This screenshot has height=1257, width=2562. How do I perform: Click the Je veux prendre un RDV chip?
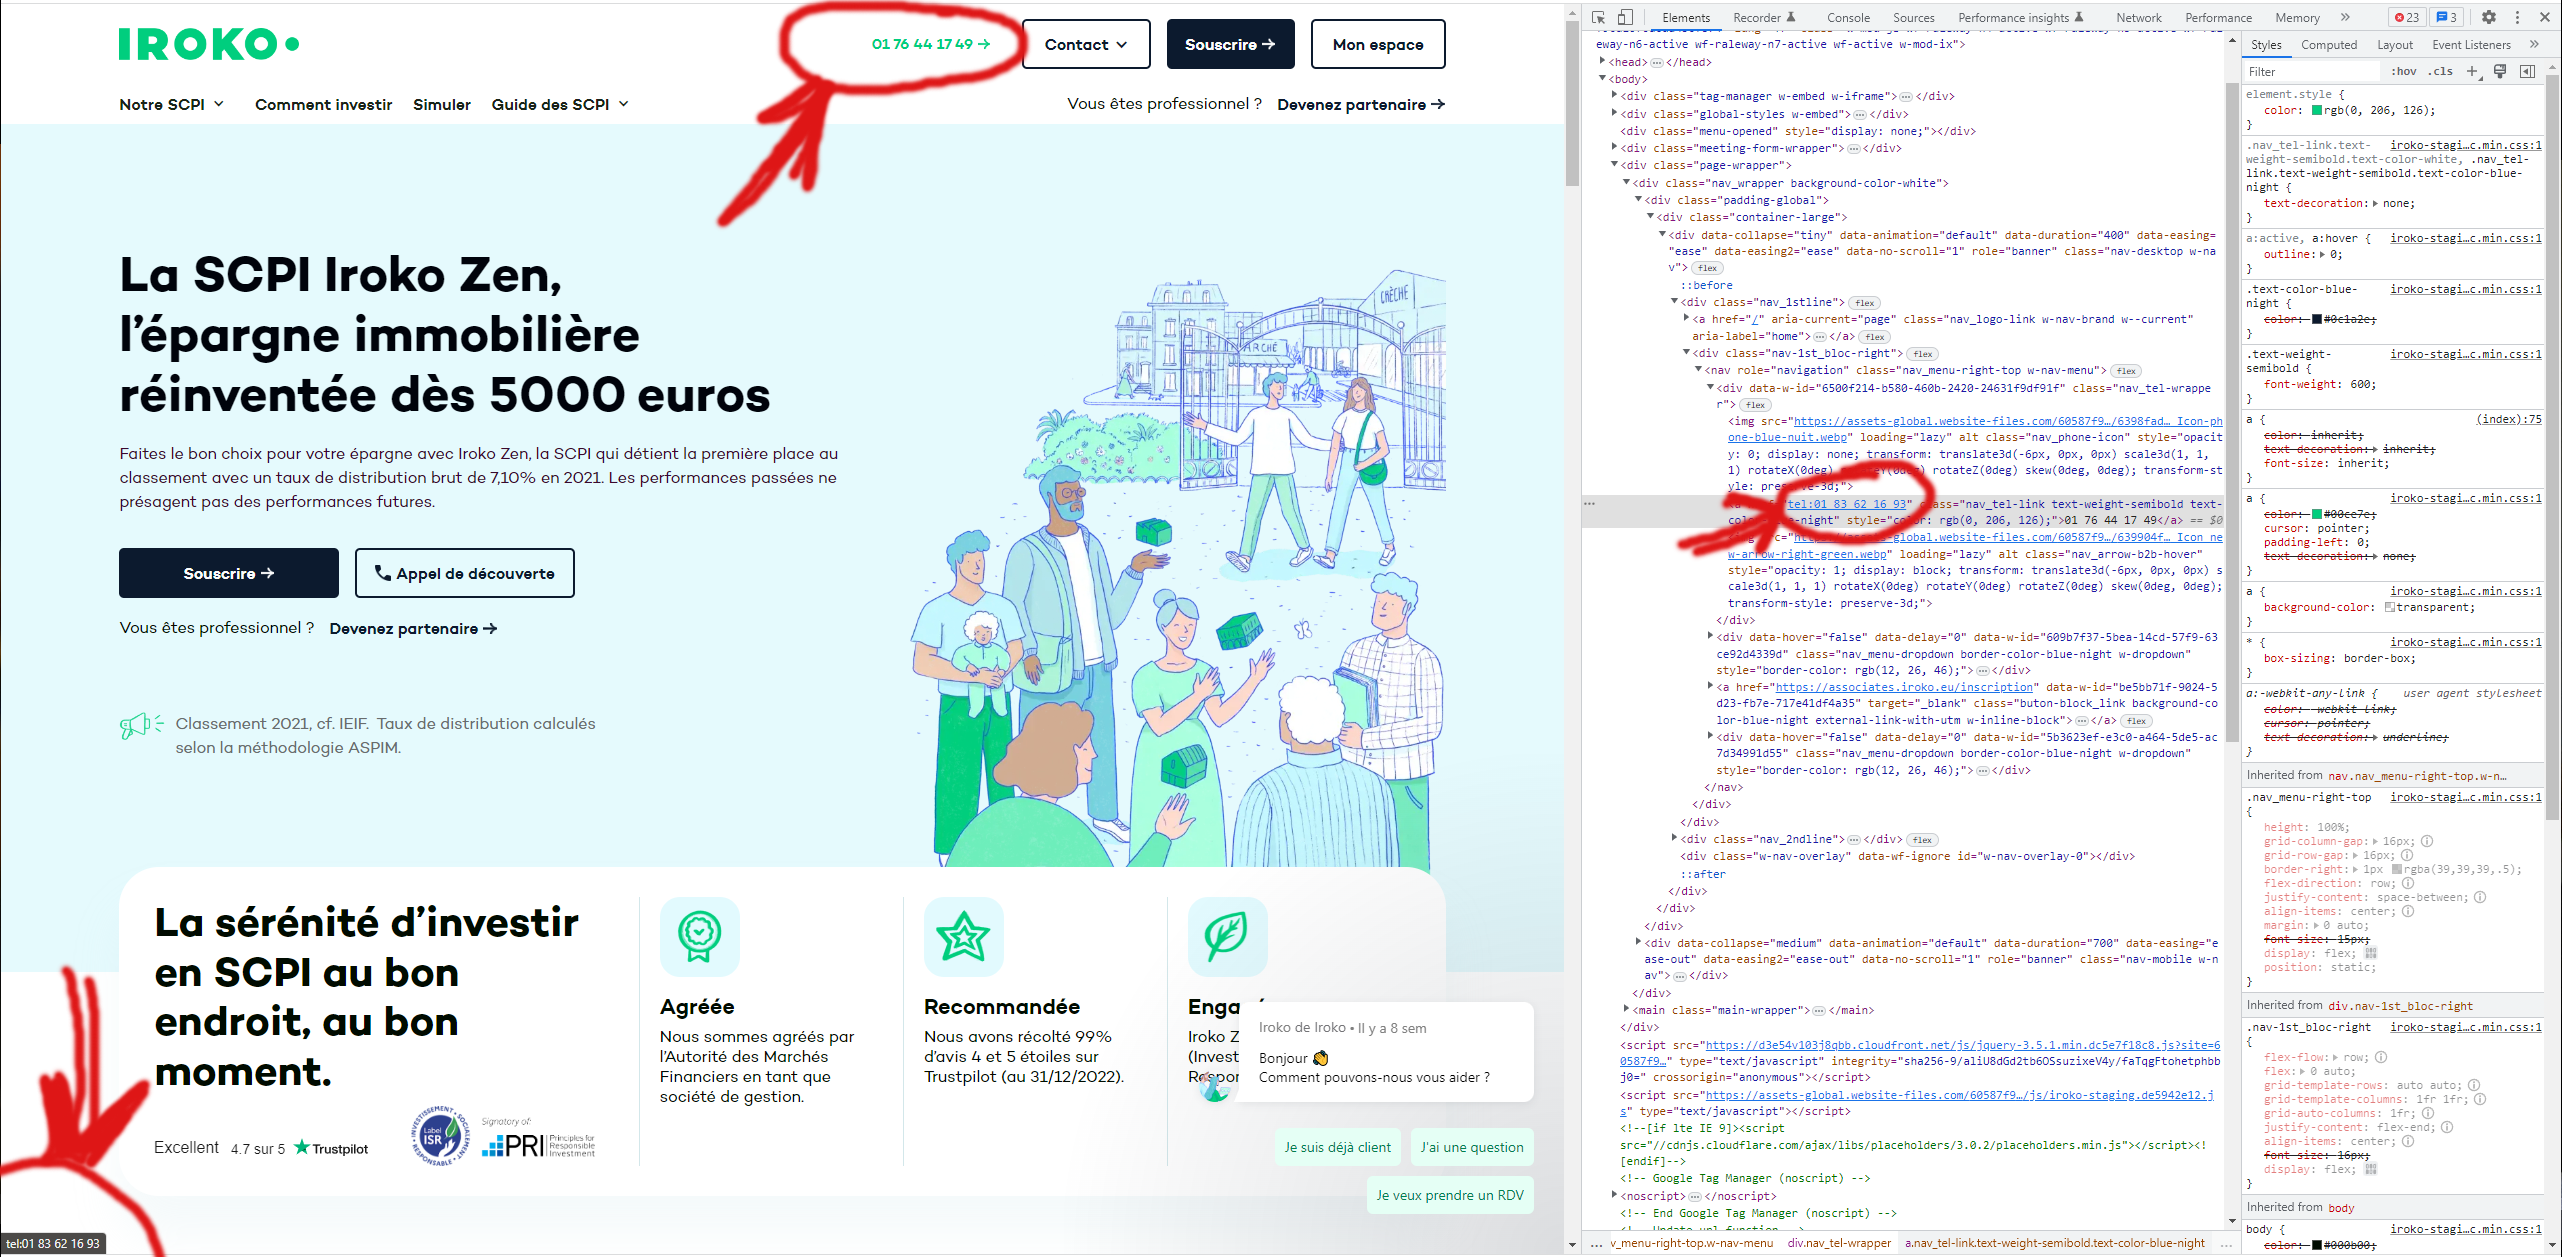coord(1449,1195)
